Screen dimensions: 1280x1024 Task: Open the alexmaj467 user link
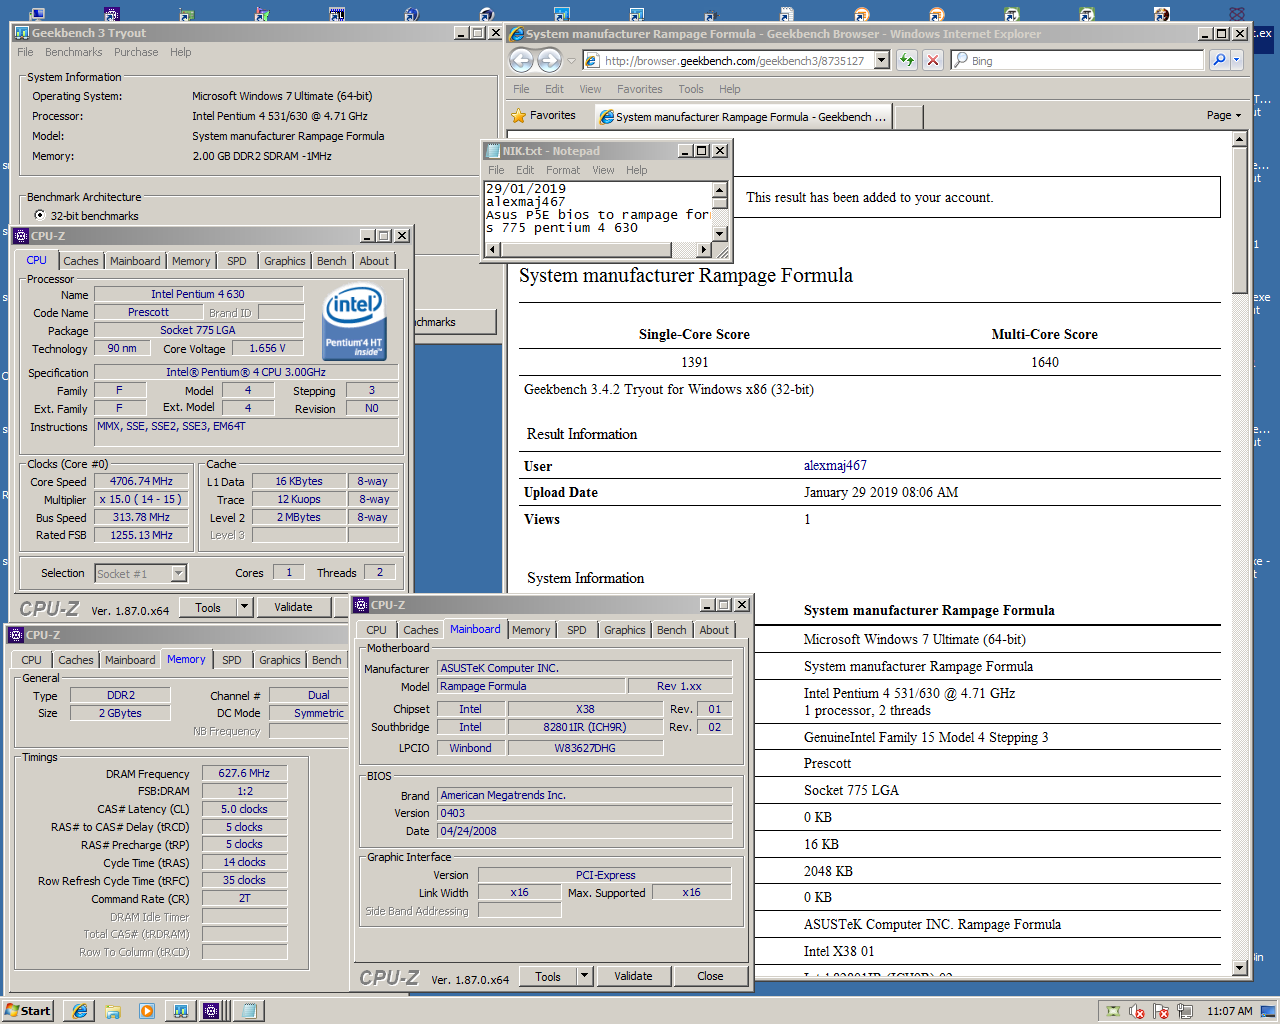(x=835, y=465)
